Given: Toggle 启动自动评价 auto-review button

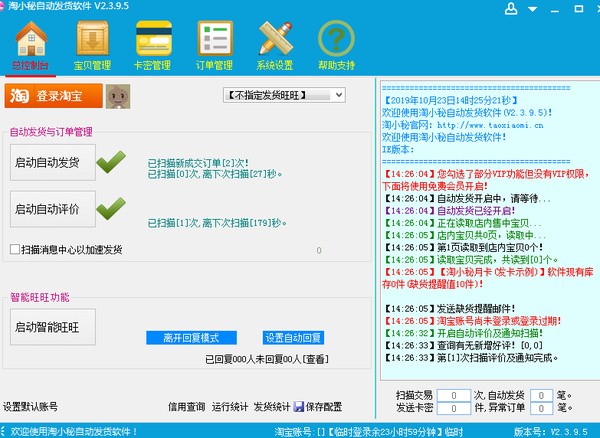Looking at the screenshot, I should tap(53, 209).
